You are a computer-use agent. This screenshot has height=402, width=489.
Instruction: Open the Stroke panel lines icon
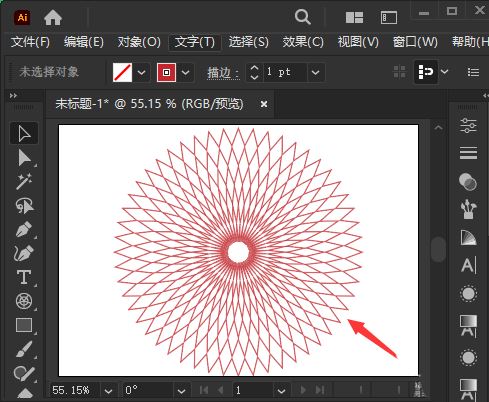tap(468, 153)
